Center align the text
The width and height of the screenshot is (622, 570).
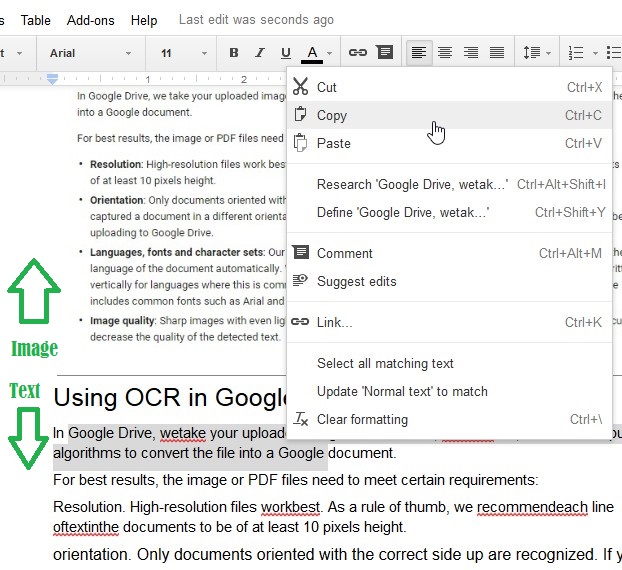pos(445,52)
